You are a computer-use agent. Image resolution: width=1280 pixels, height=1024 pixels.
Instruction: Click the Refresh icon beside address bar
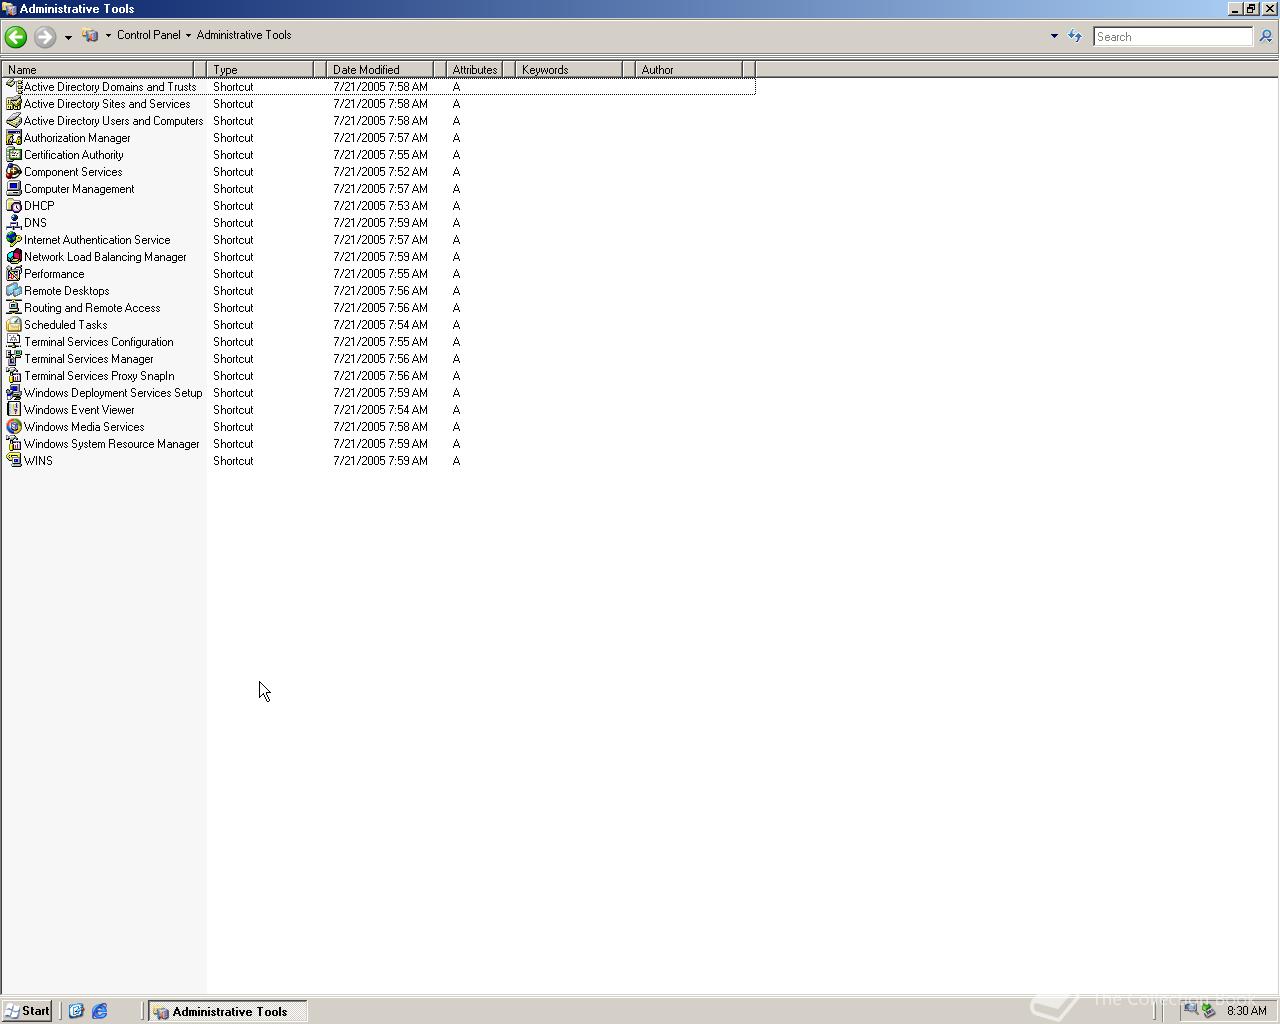click(1075, 36)
